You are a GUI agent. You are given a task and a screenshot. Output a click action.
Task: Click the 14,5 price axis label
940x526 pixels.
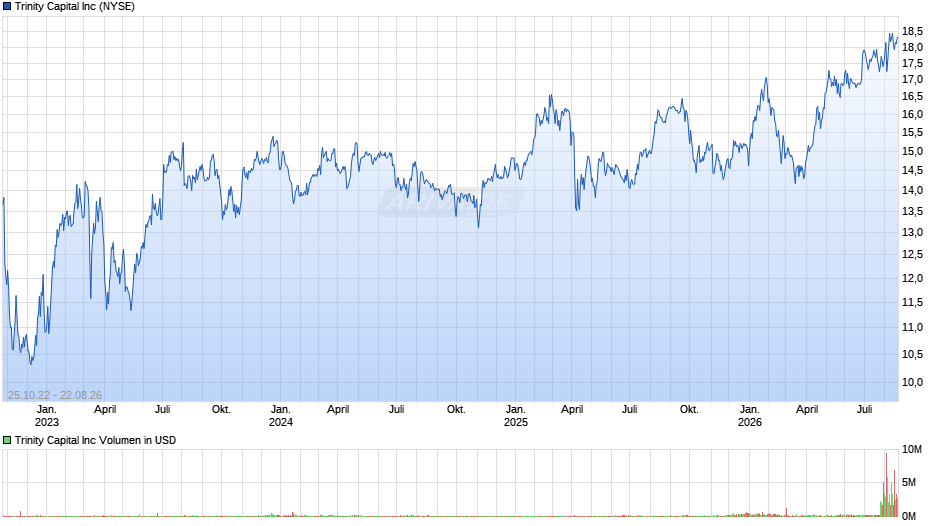[912, 170]
